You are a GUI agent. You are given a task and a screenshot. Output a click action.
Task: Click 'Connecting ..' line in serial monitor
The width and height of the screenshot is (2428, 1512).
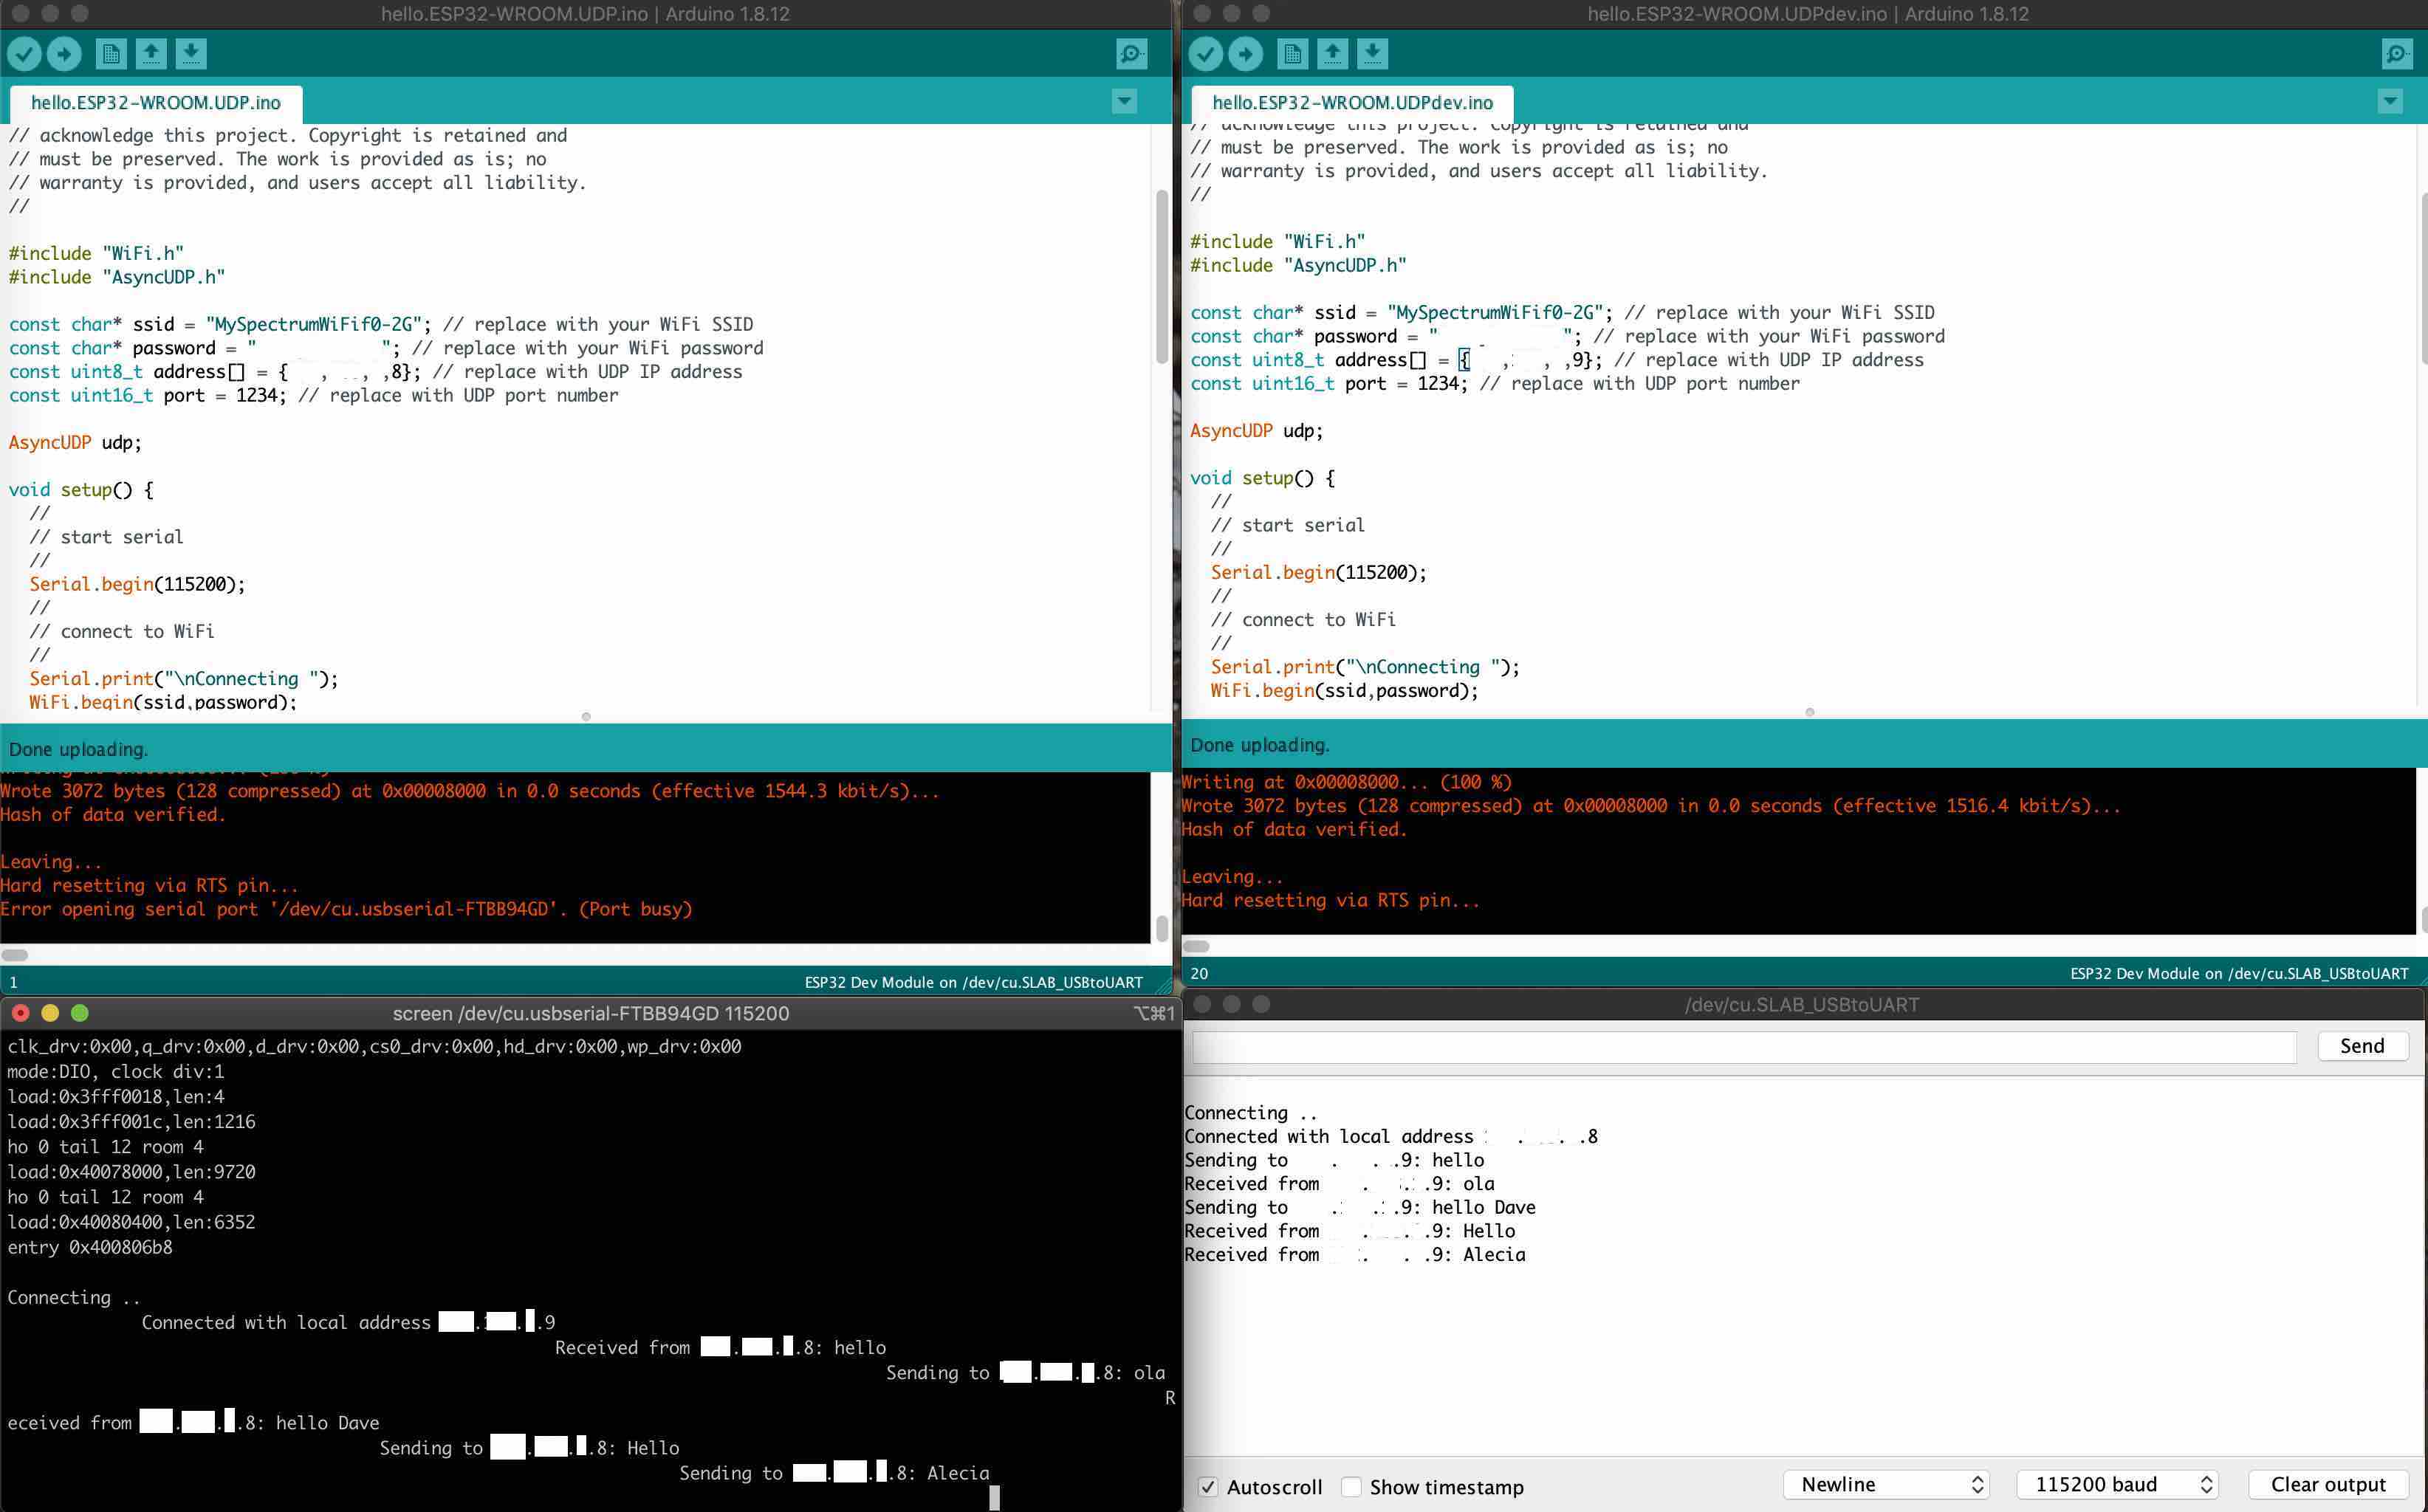1250,1113
